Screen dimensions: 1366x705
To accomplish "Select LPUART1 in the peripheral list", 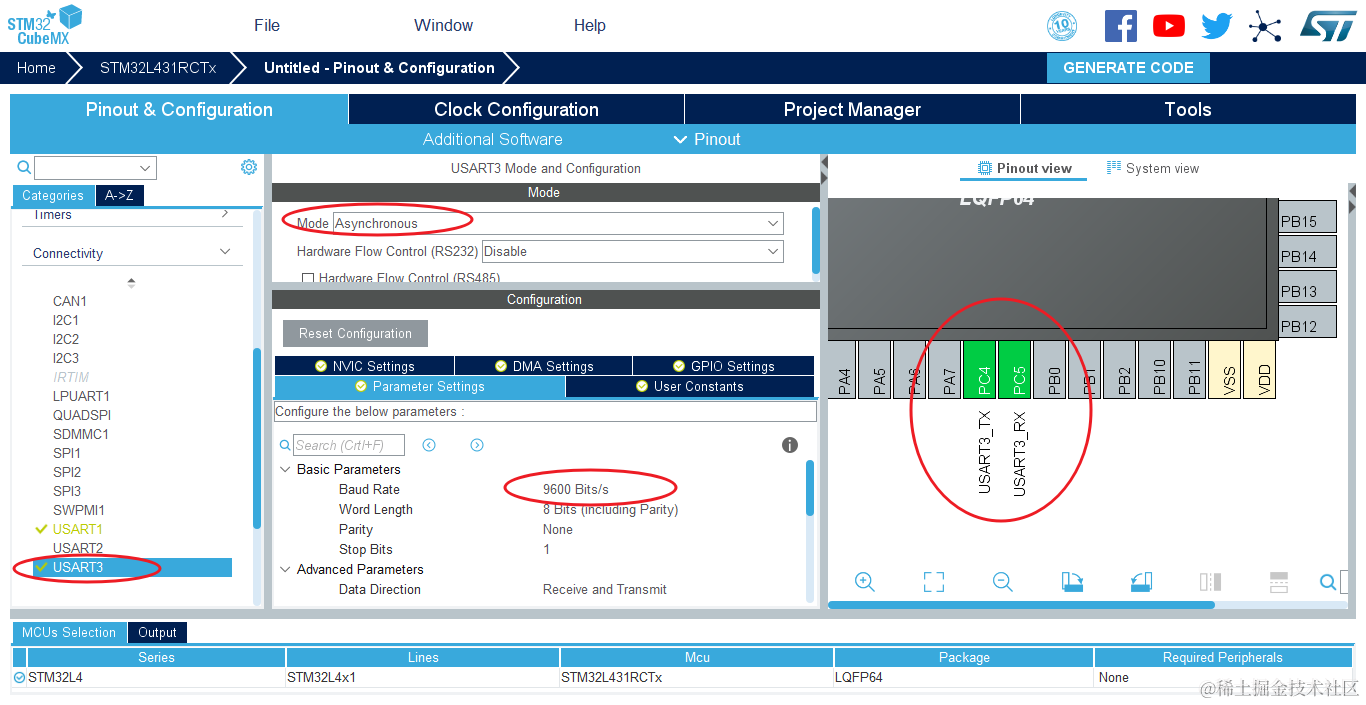I will tap(81, 396).
